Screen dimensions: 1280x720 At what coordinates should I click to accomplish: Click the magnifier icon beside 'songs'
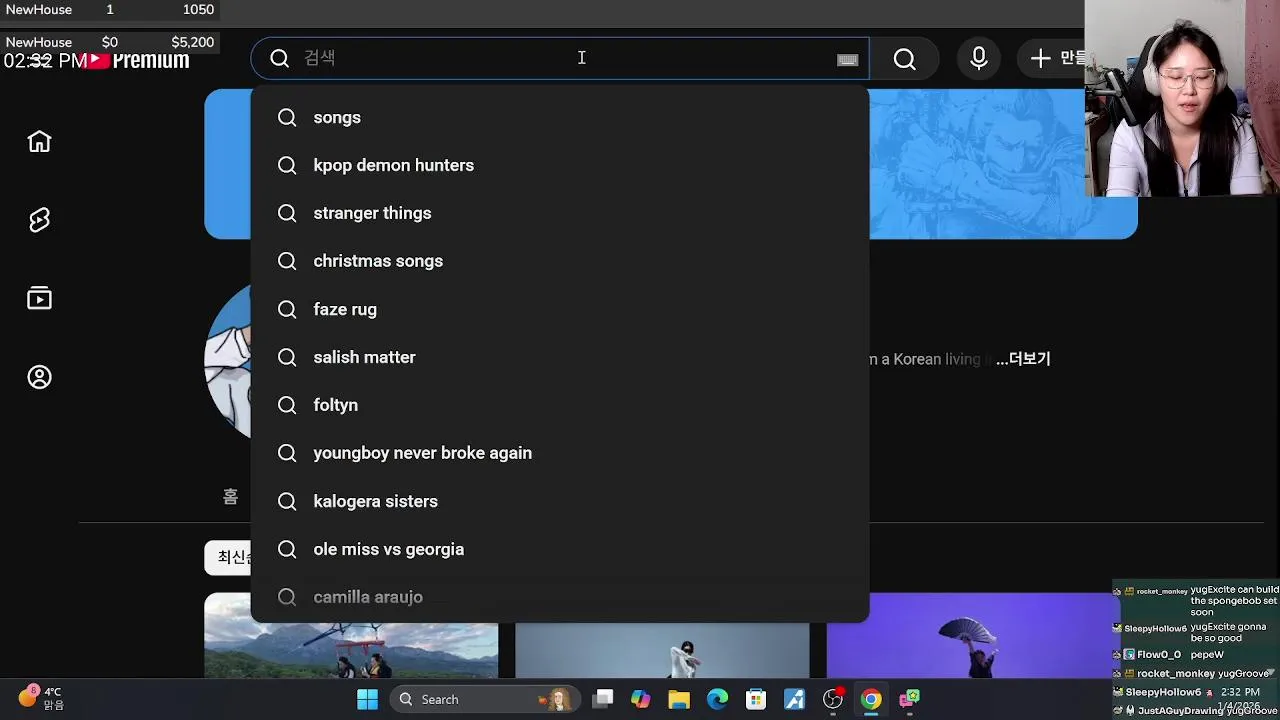click(287, 118)
